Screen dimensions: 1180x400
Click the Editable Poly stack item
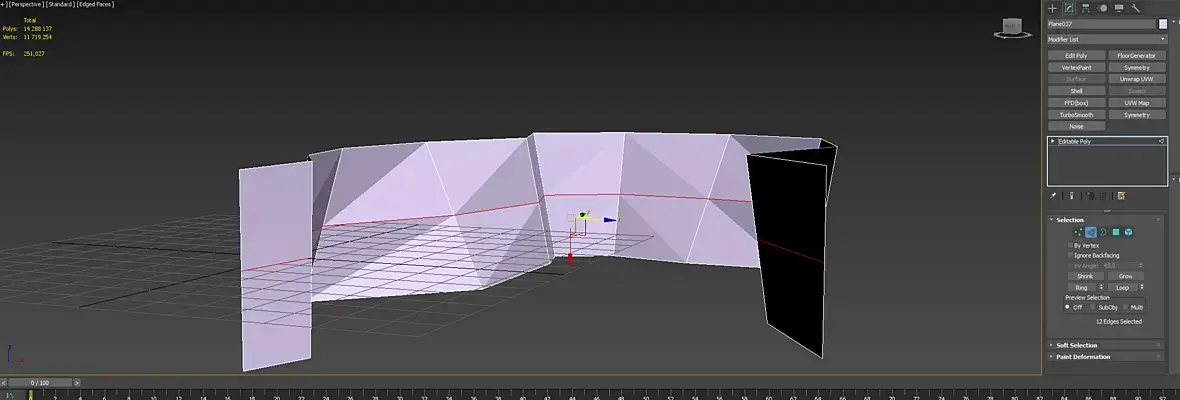tap(1106, 141)
